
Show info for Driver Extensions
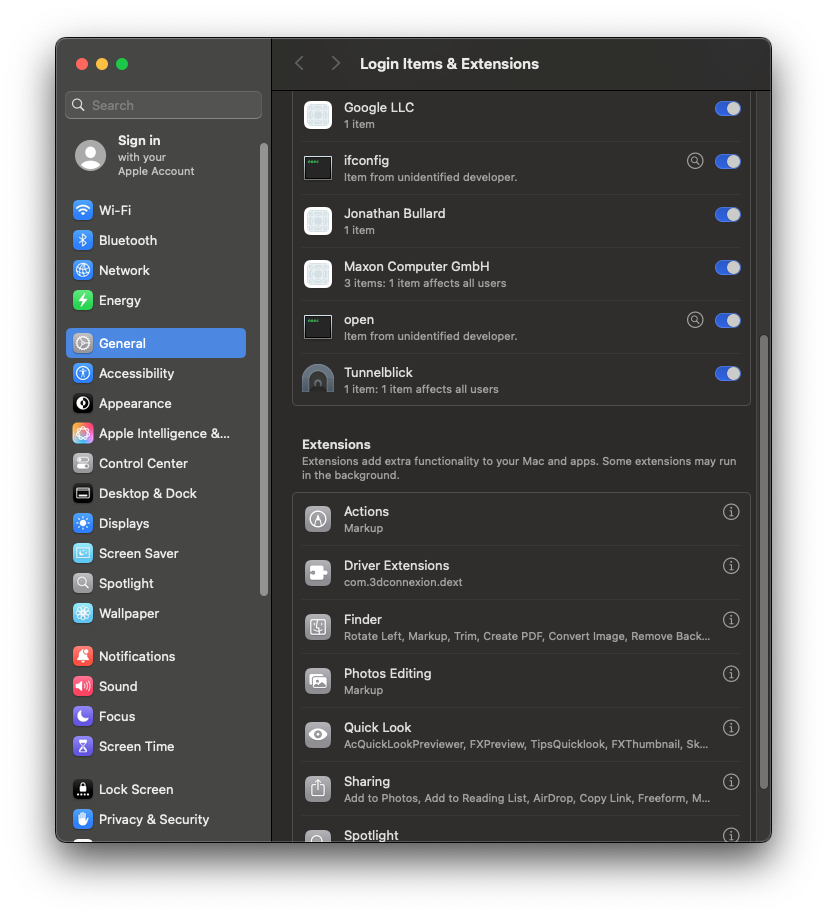click(x=731, y=566)
